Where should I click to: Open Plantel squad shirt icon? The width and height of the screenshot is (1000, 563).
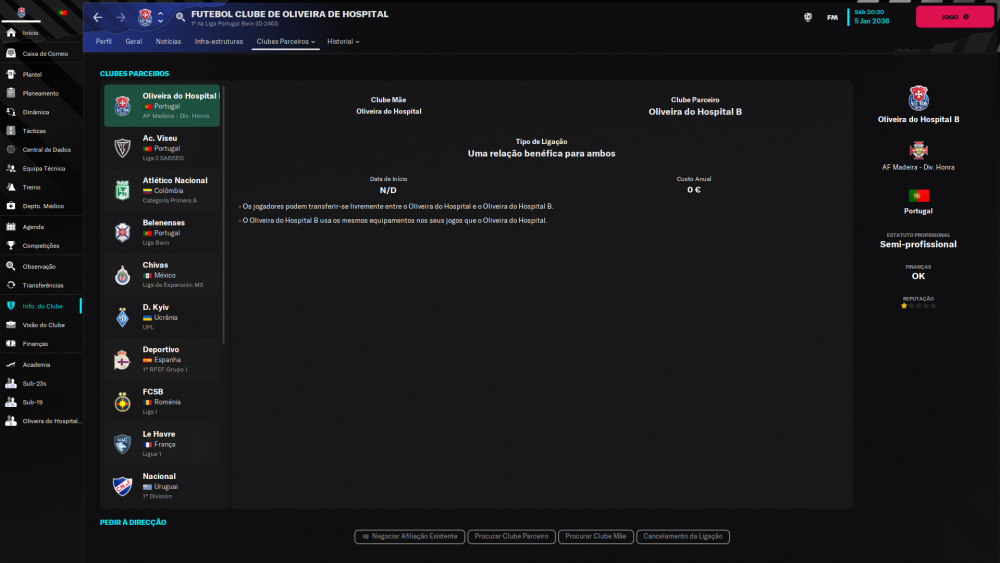pyautogui.click(x=11, y=74)
